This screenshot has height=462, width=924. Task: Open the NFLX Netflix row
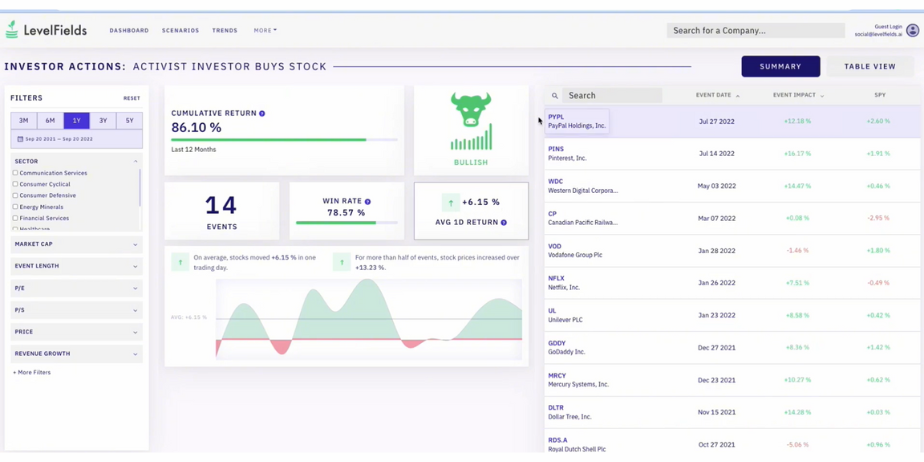click(732, 283)
